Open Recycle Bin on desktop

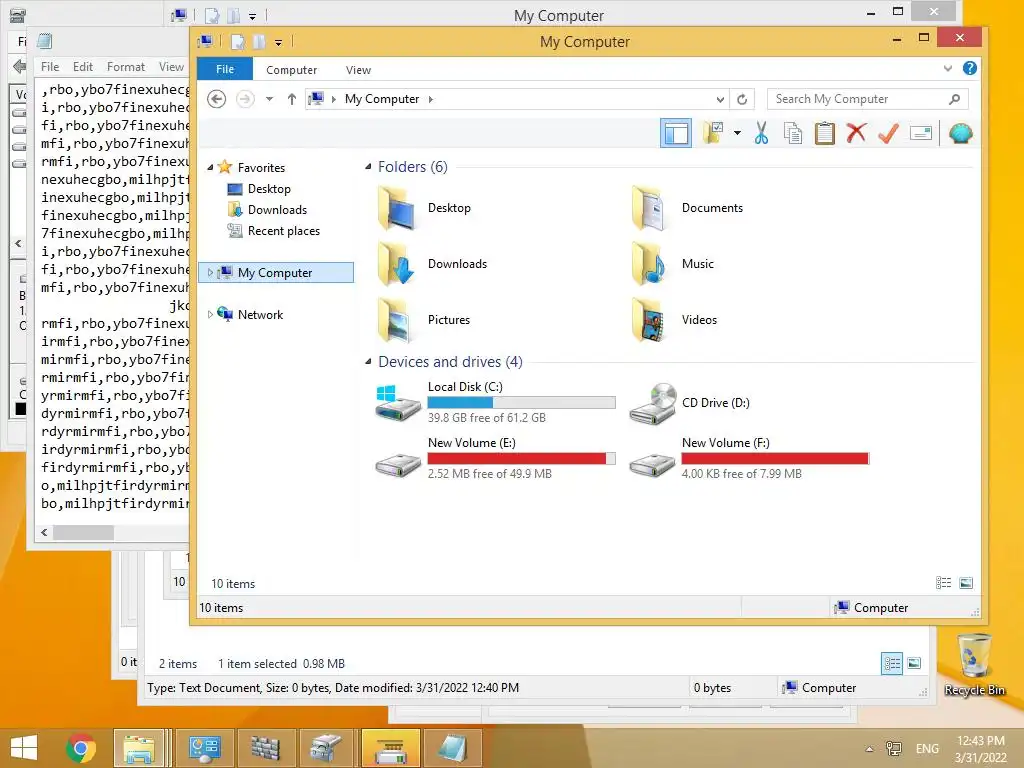coord(974,664)
